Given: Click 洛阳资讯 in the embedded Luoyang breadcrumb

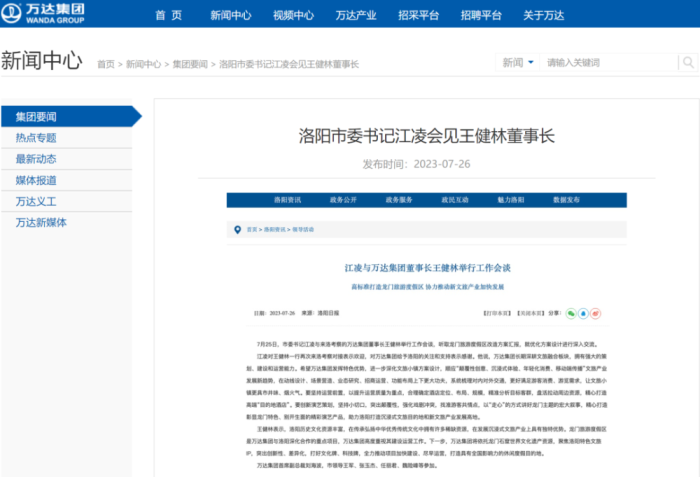Looking at the screenshot, I should (x=275, y=230).
